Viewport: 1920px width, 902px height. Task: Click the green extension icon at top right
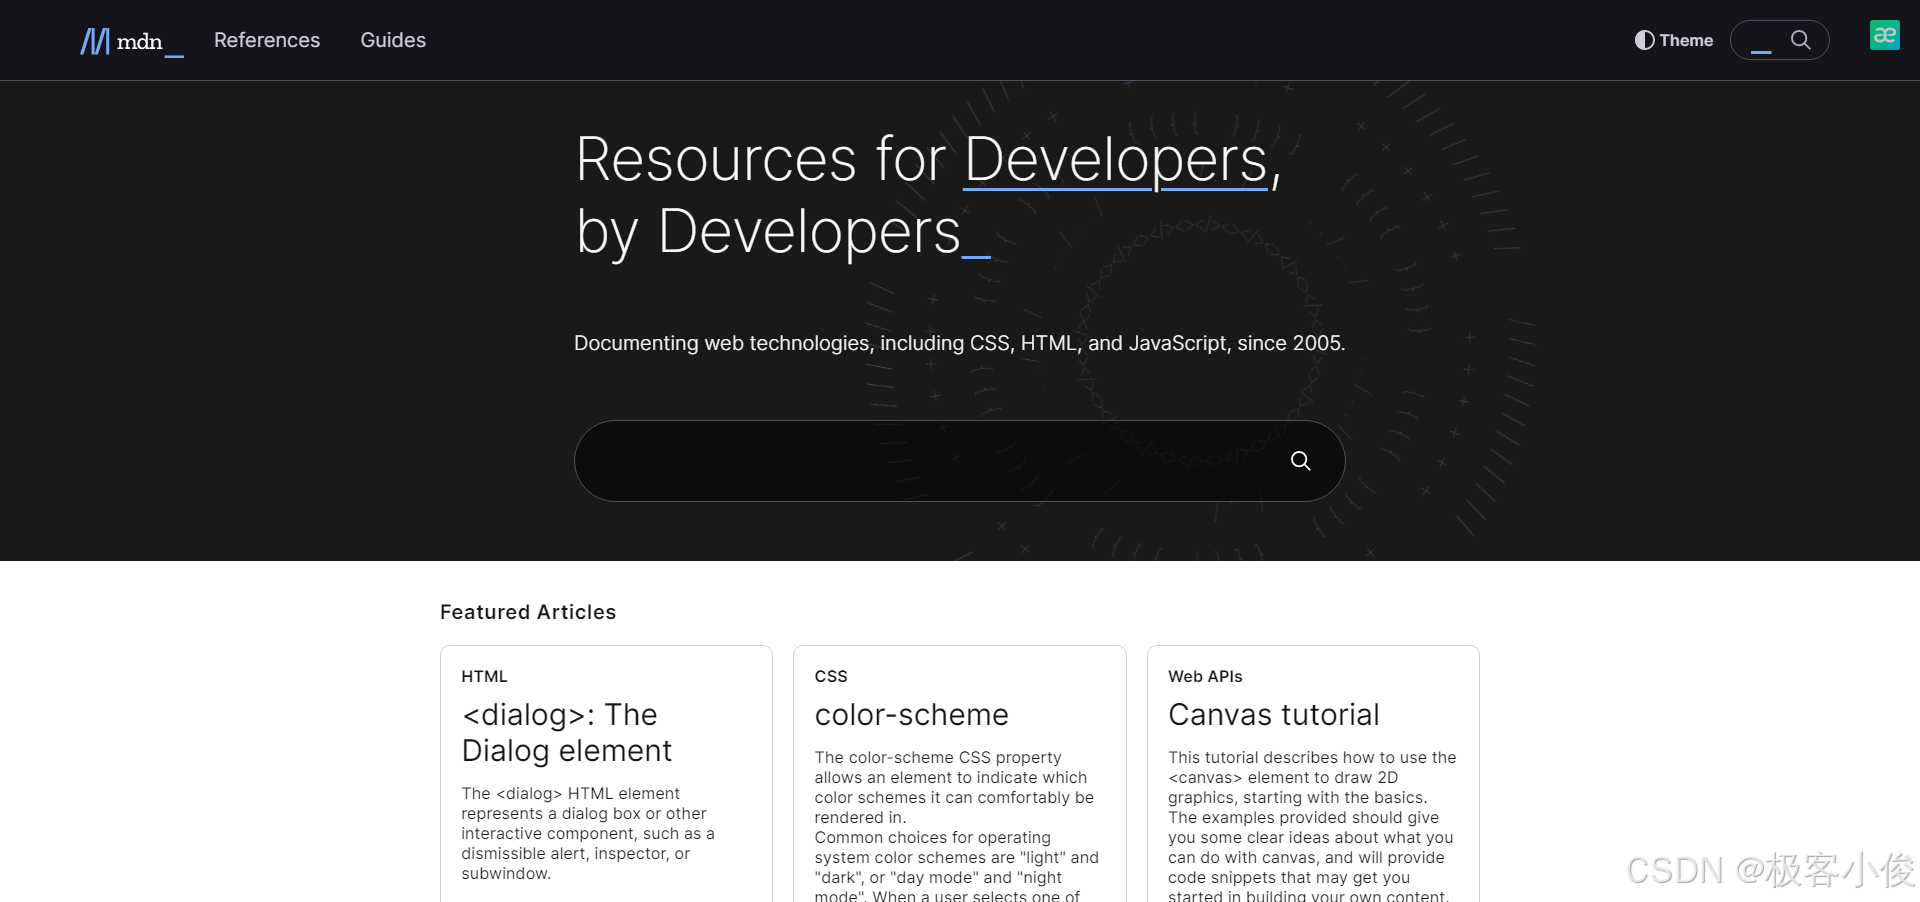coord(1885,35)
